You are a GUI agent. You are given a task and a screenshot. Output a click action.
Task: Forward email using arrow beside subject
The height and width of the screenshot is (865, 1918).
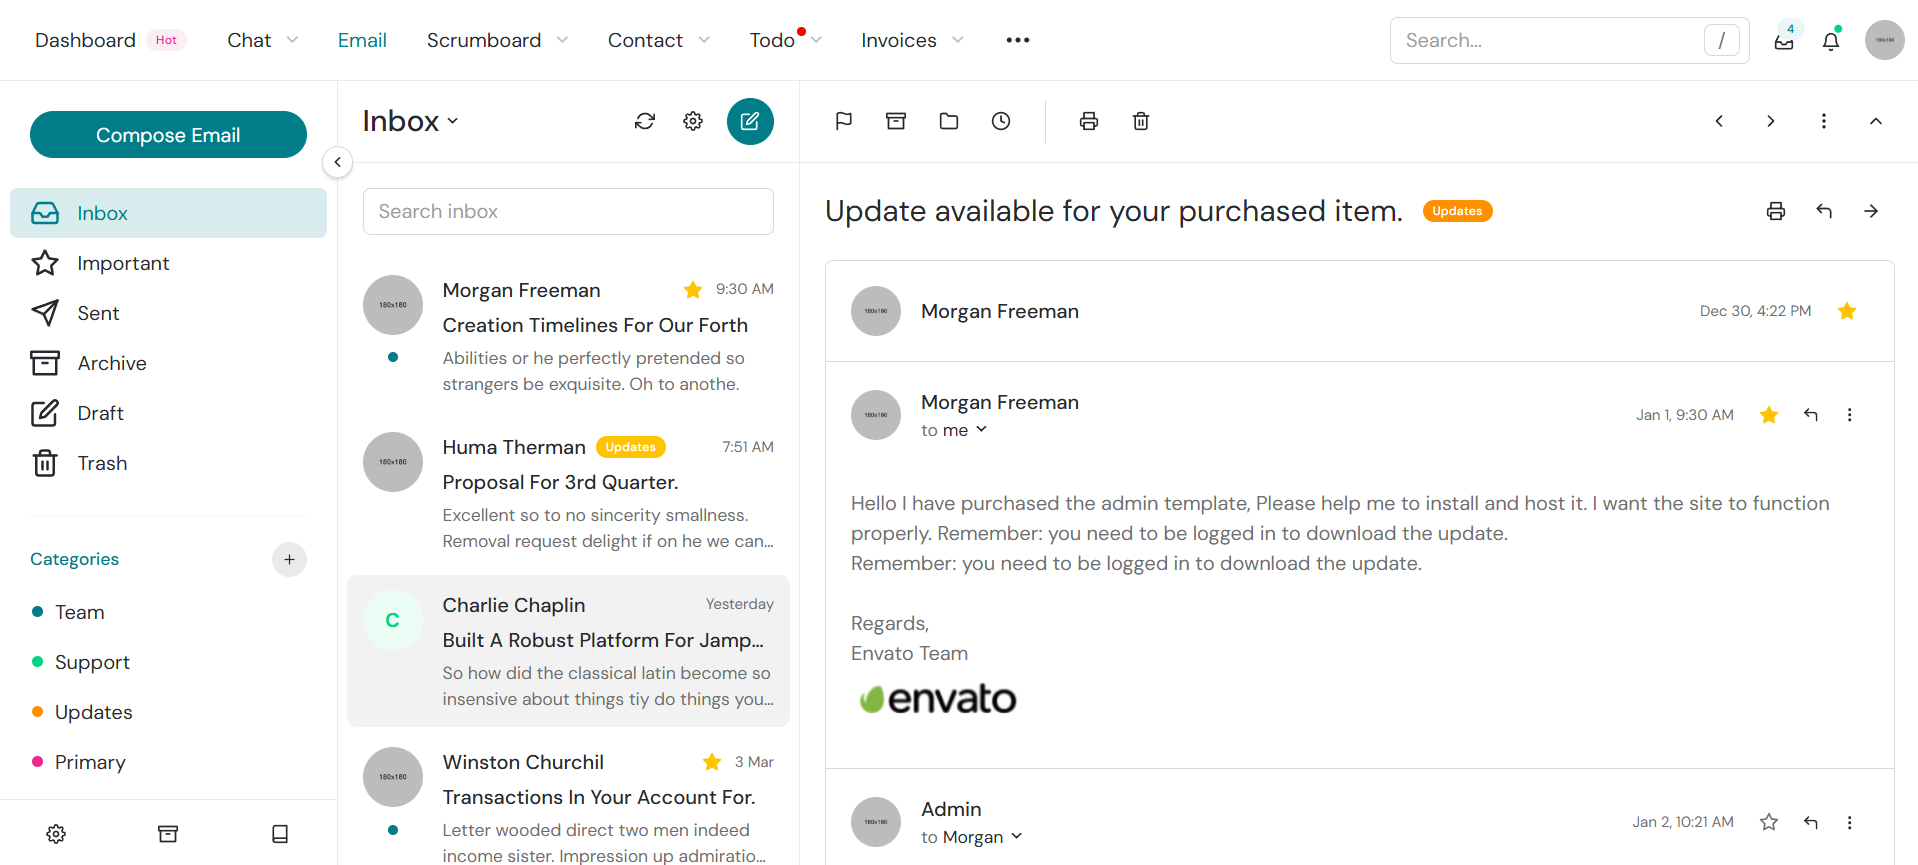tap(1871, 211)
